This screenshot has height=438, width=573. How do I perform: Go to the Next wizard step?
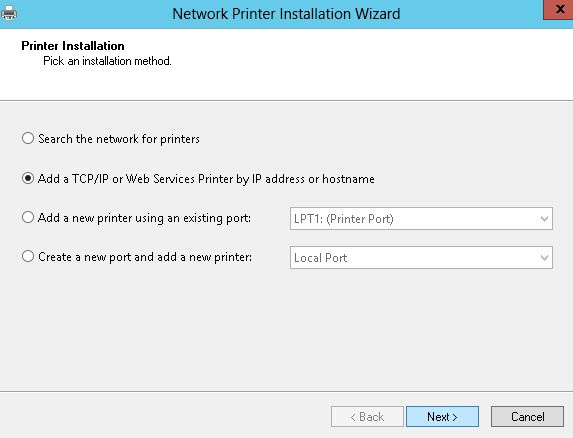click(x=442, y=416)
